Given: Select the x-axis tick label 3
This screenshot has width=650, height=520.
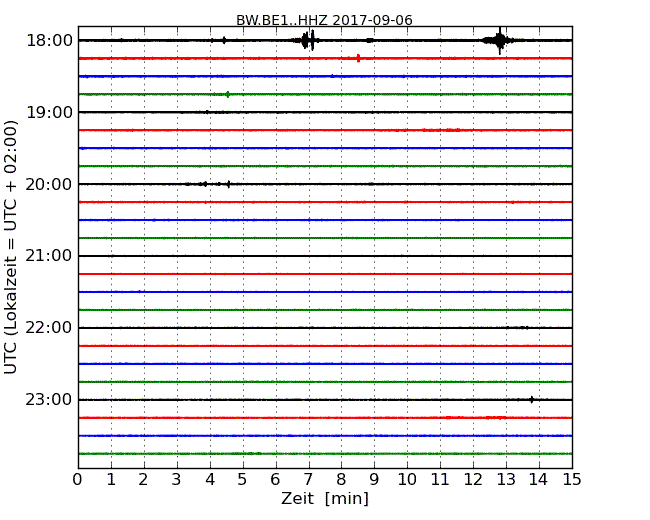Looking at the screenshot, I should [x=177, y=480].
